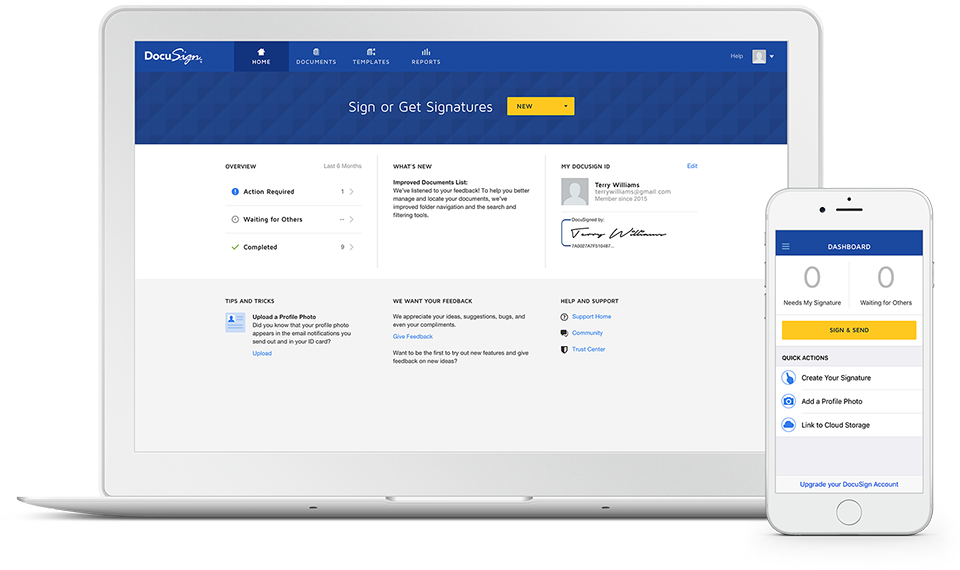
Task: Open the user profile avatar menu
Action: tap(762, 56)
